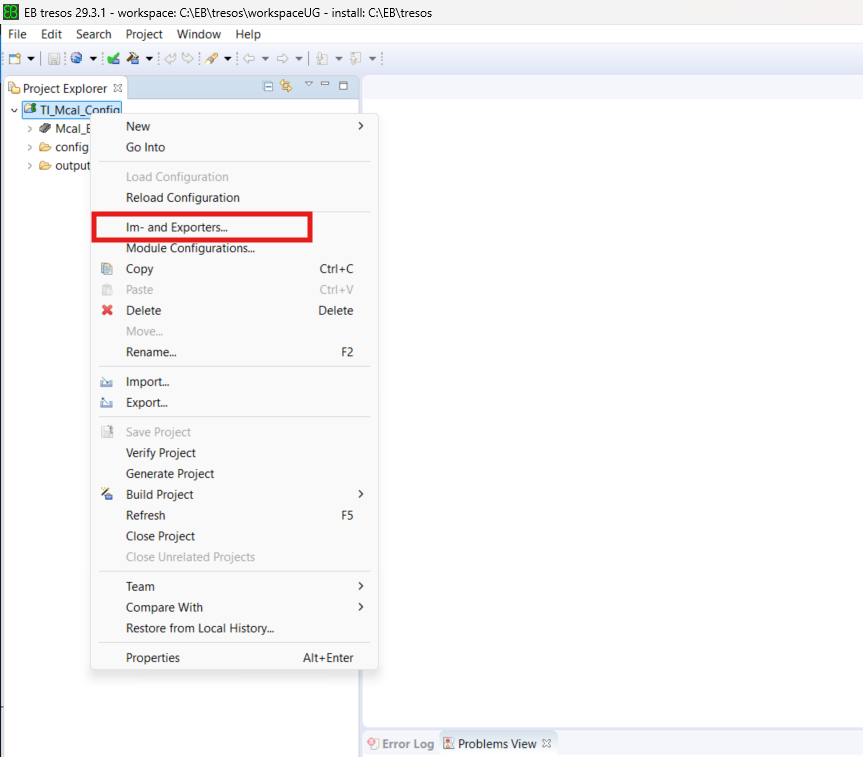Click the Undo arrow in the toolbar
The image size is (863, 757).
169,58
